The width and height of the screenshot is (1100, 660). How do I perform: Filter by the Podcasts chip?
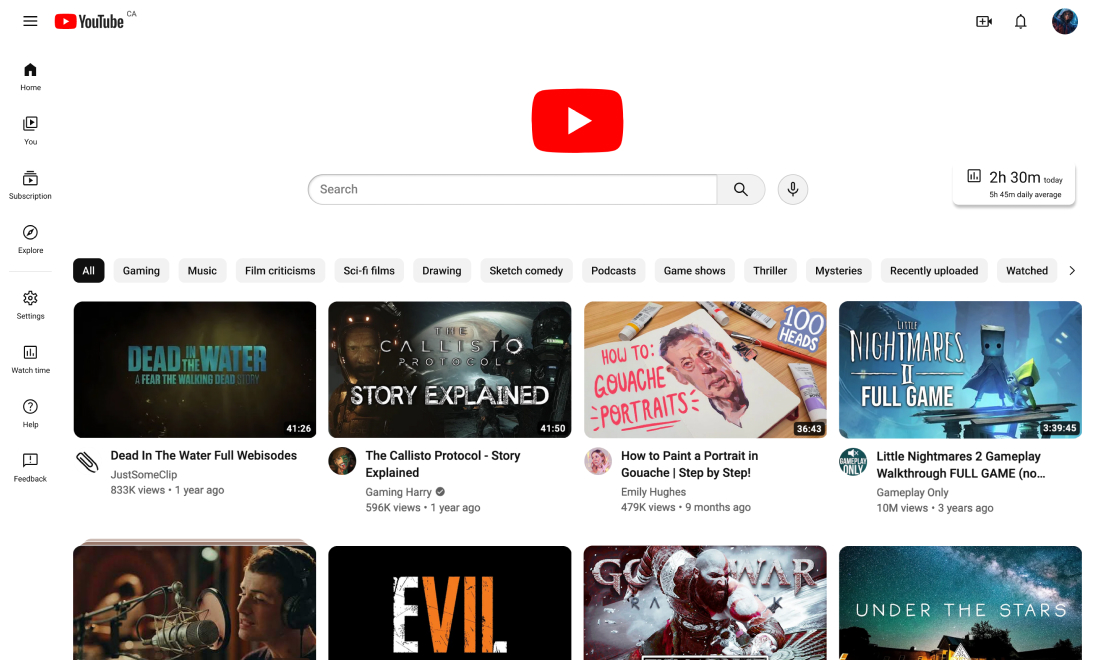[613, 271]
